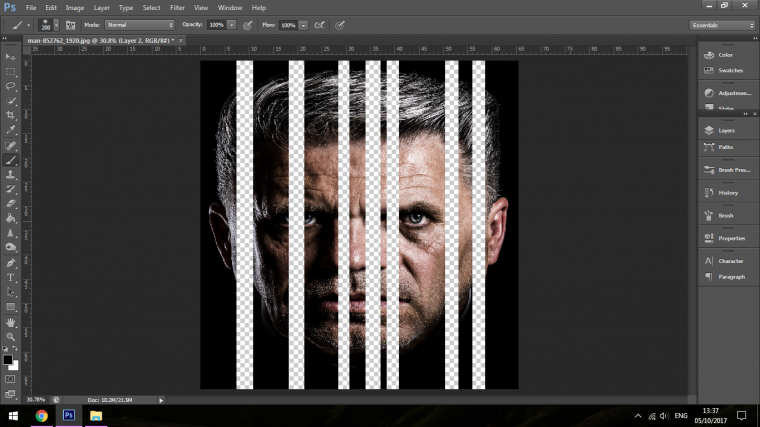Open the Window menu
This screenshot has height=427, width=760.
pos(230,8)
